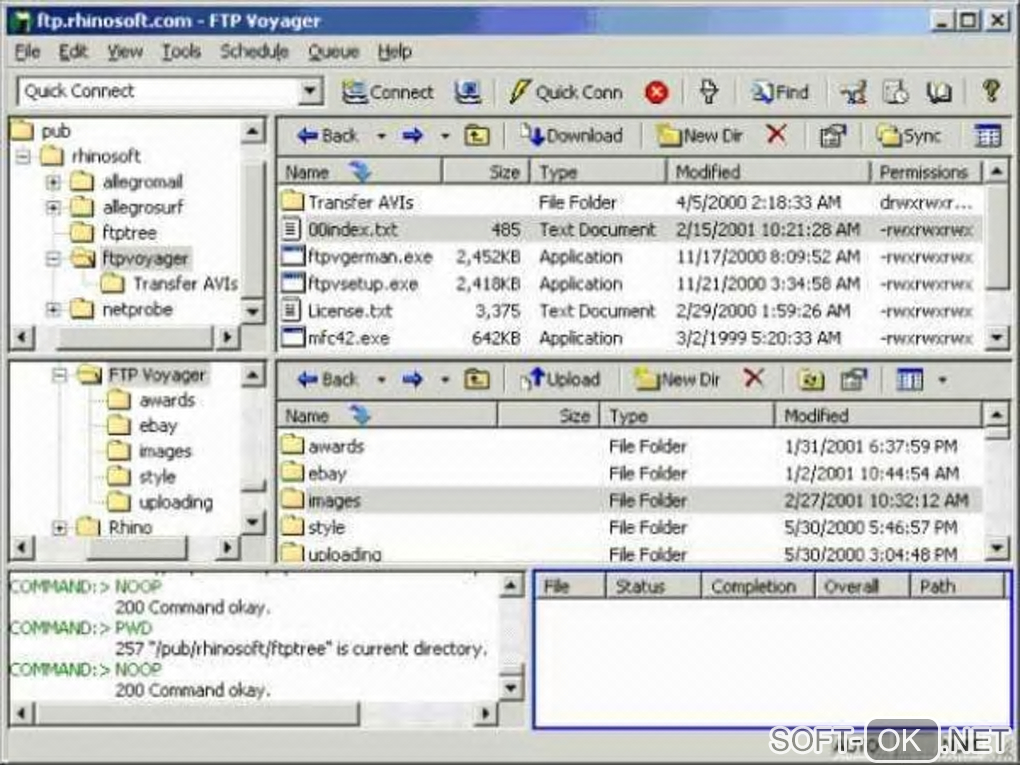Click the site profile manager computer icon

pos(468,92)
